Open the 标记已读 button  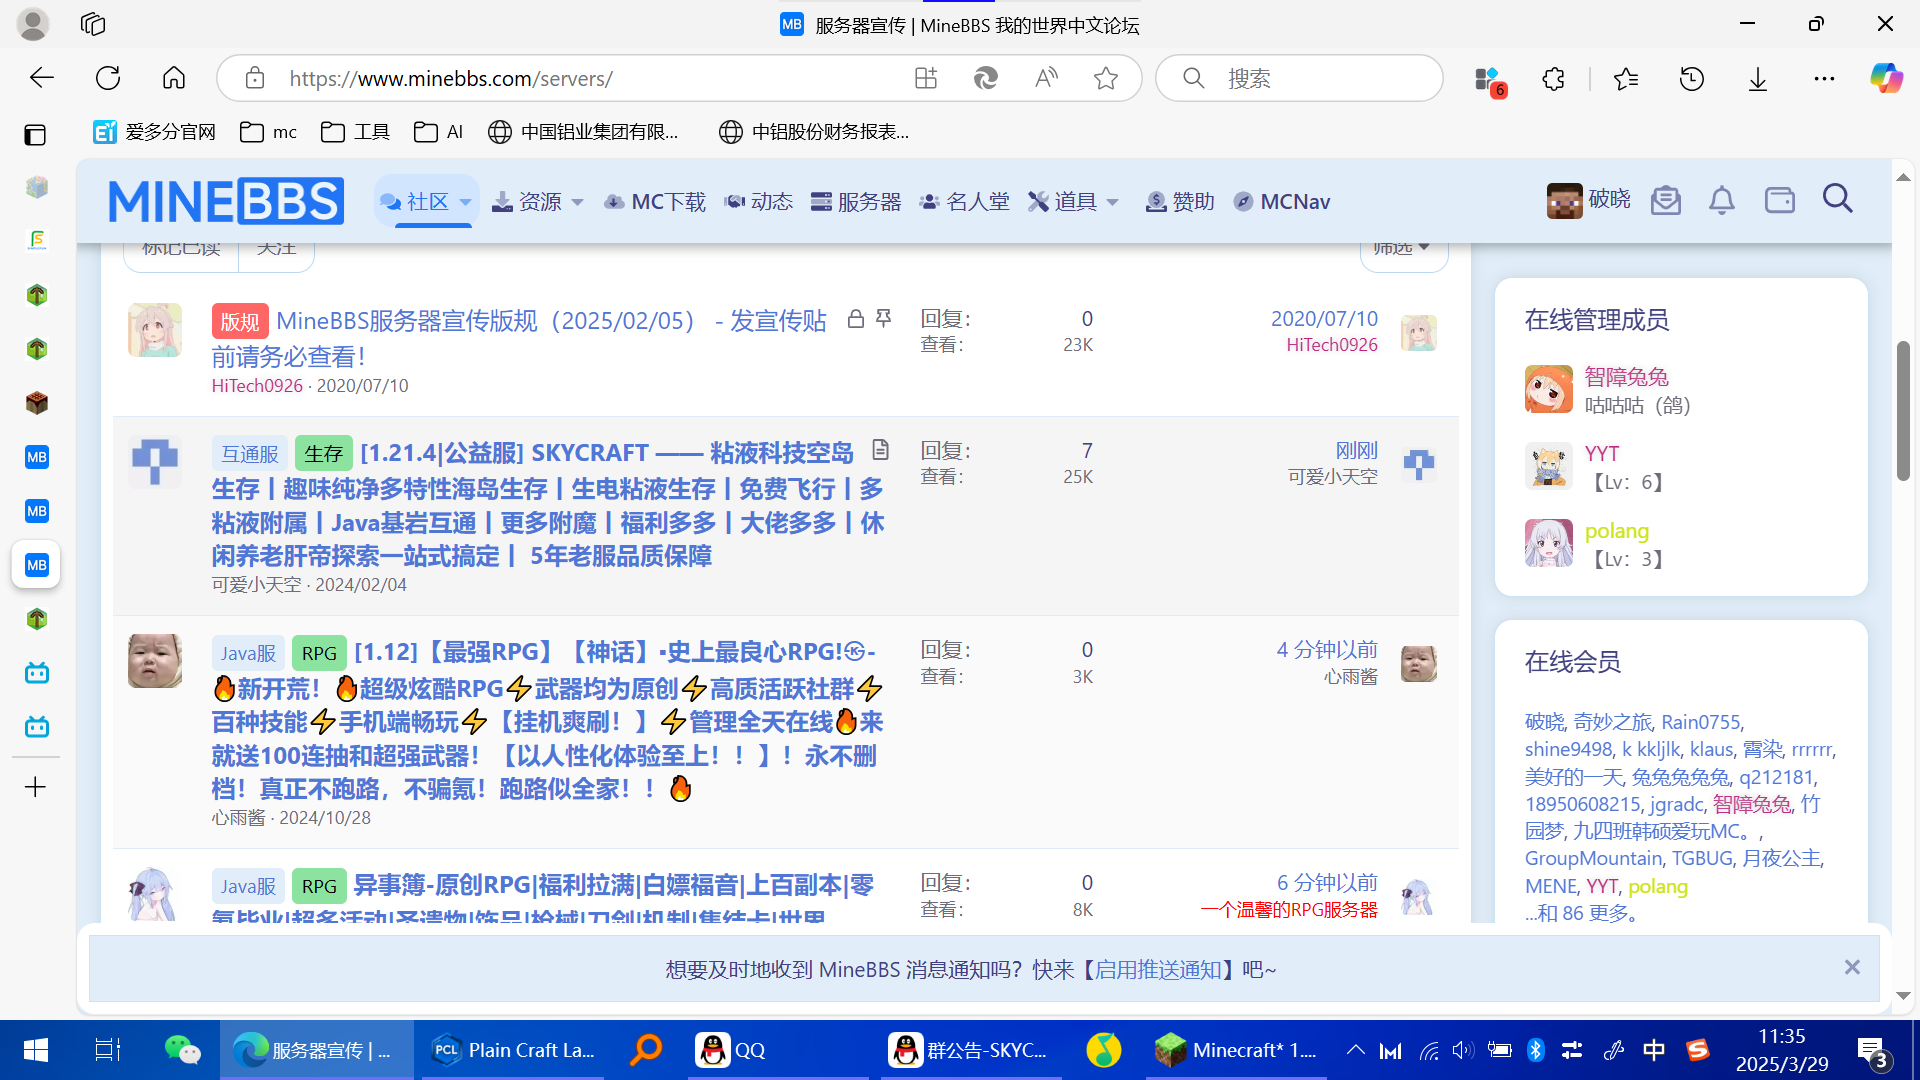tap(181, 250)
